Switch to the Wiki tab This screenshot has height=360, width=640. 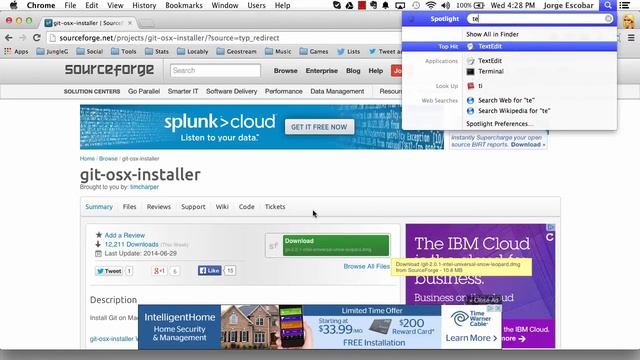pos(222,207)
